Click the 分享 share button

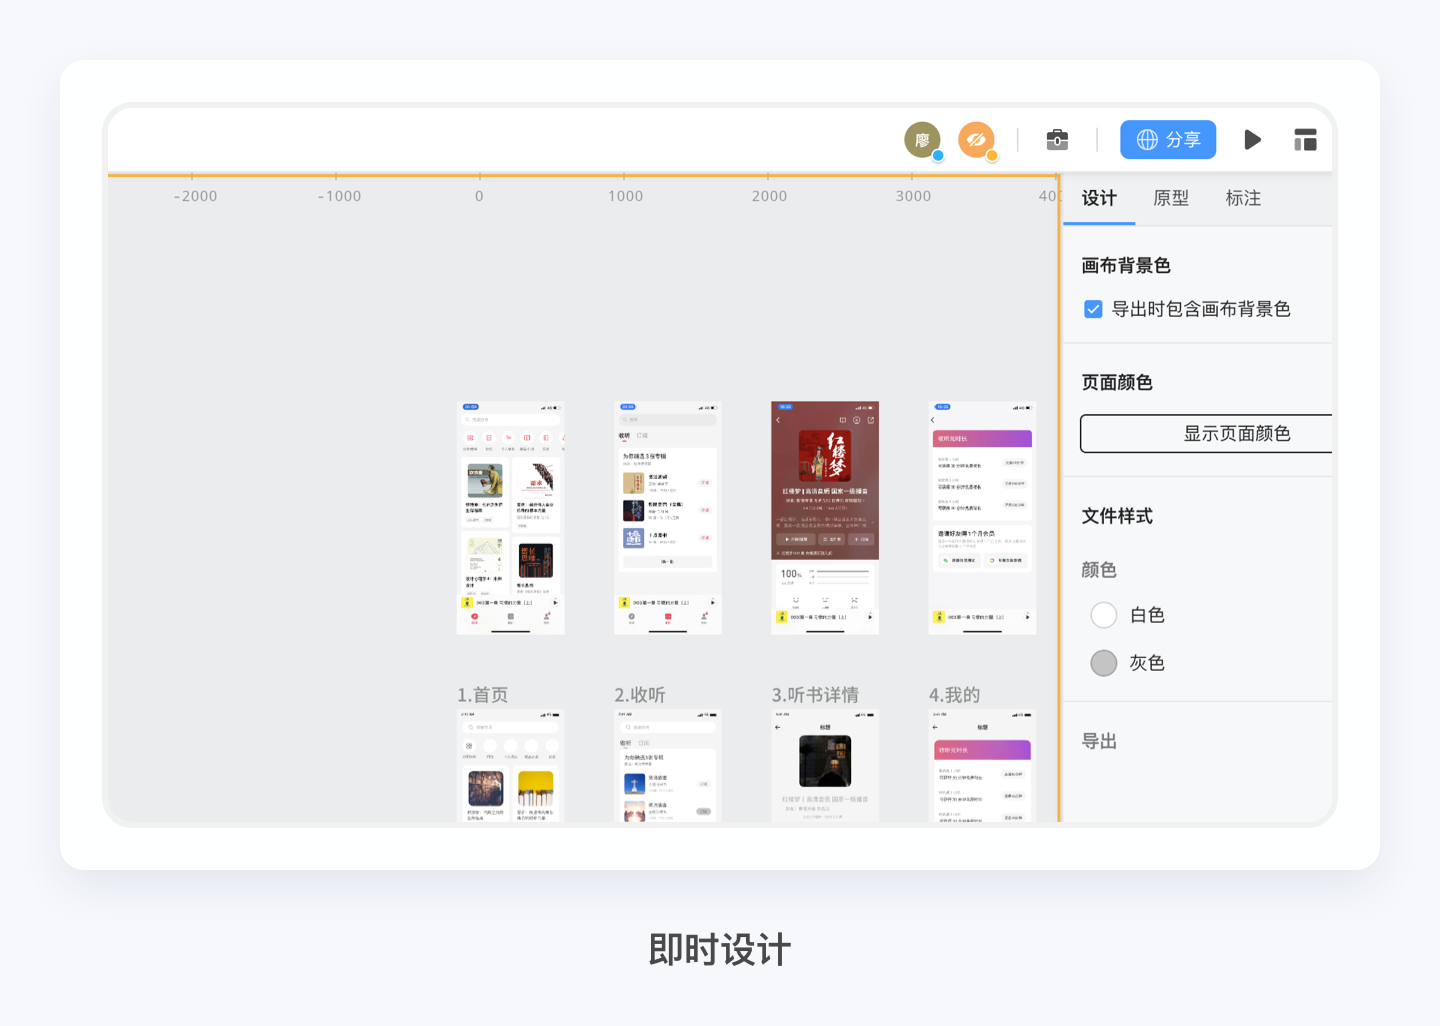[x=1168, y=139]
